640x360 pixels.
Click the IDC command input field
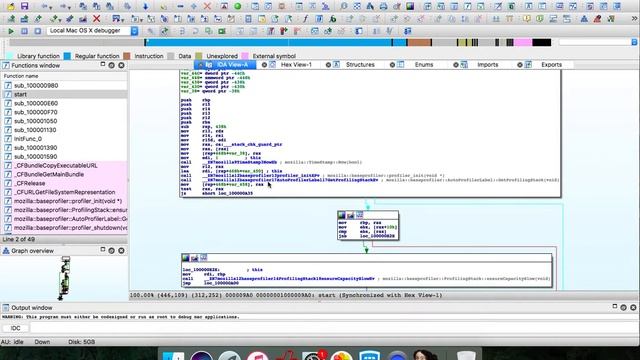[334, 328]
